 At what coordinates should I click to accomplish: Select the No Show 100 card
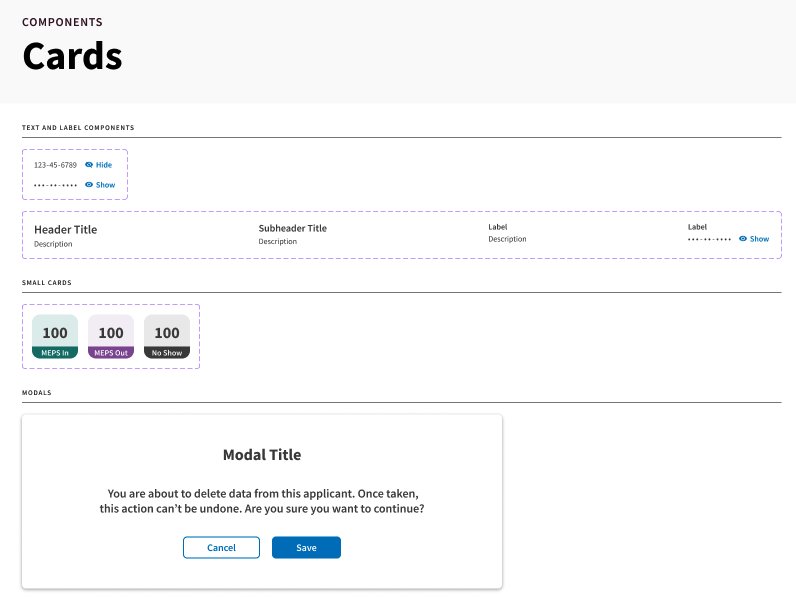[167, 337]
